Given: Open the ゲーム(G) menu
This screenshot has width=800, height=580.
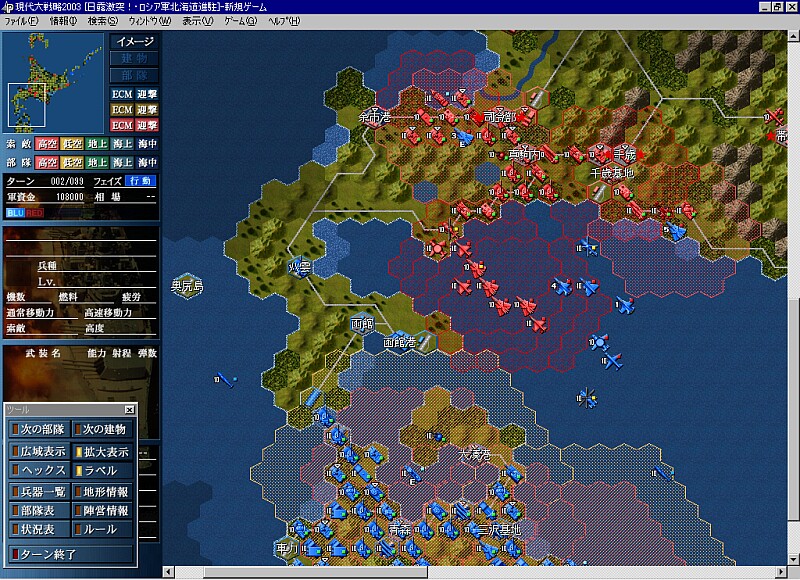Looking at the screenshot, I should [x=240, y=21].
